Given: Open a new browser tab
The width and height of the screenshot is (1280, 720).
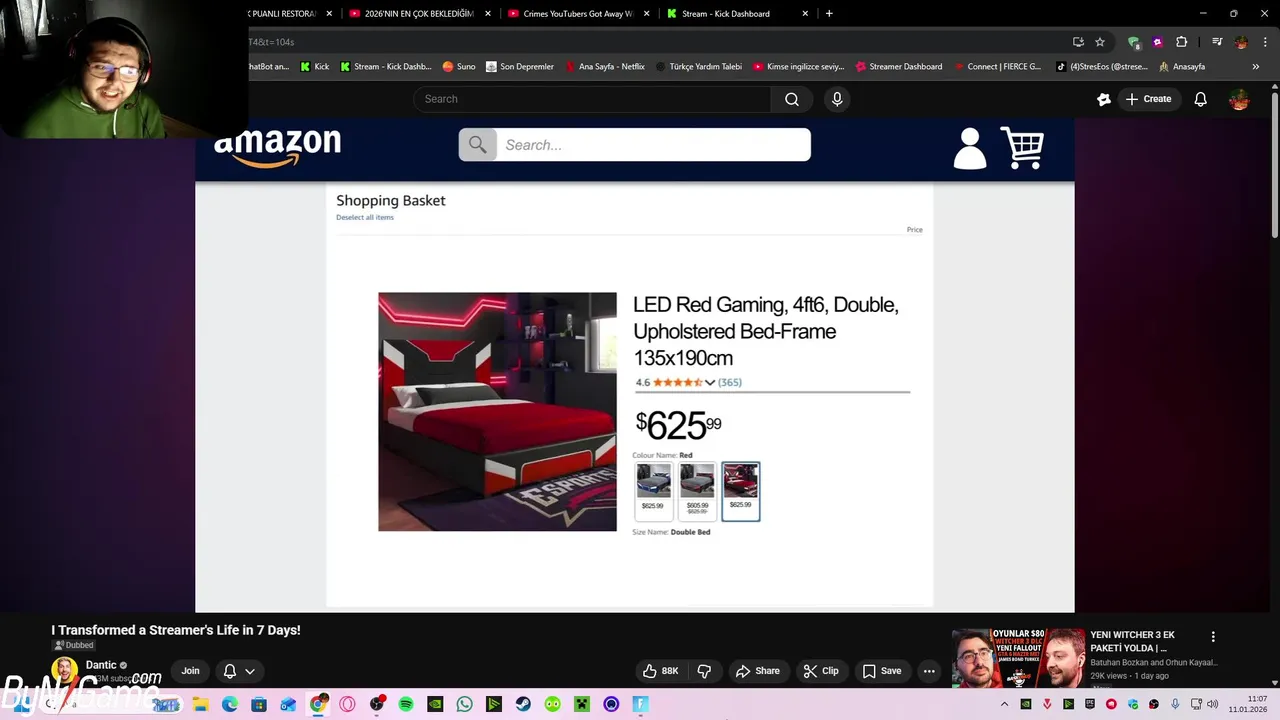Looking at the screenshot, I should click(x=829, y=14).
